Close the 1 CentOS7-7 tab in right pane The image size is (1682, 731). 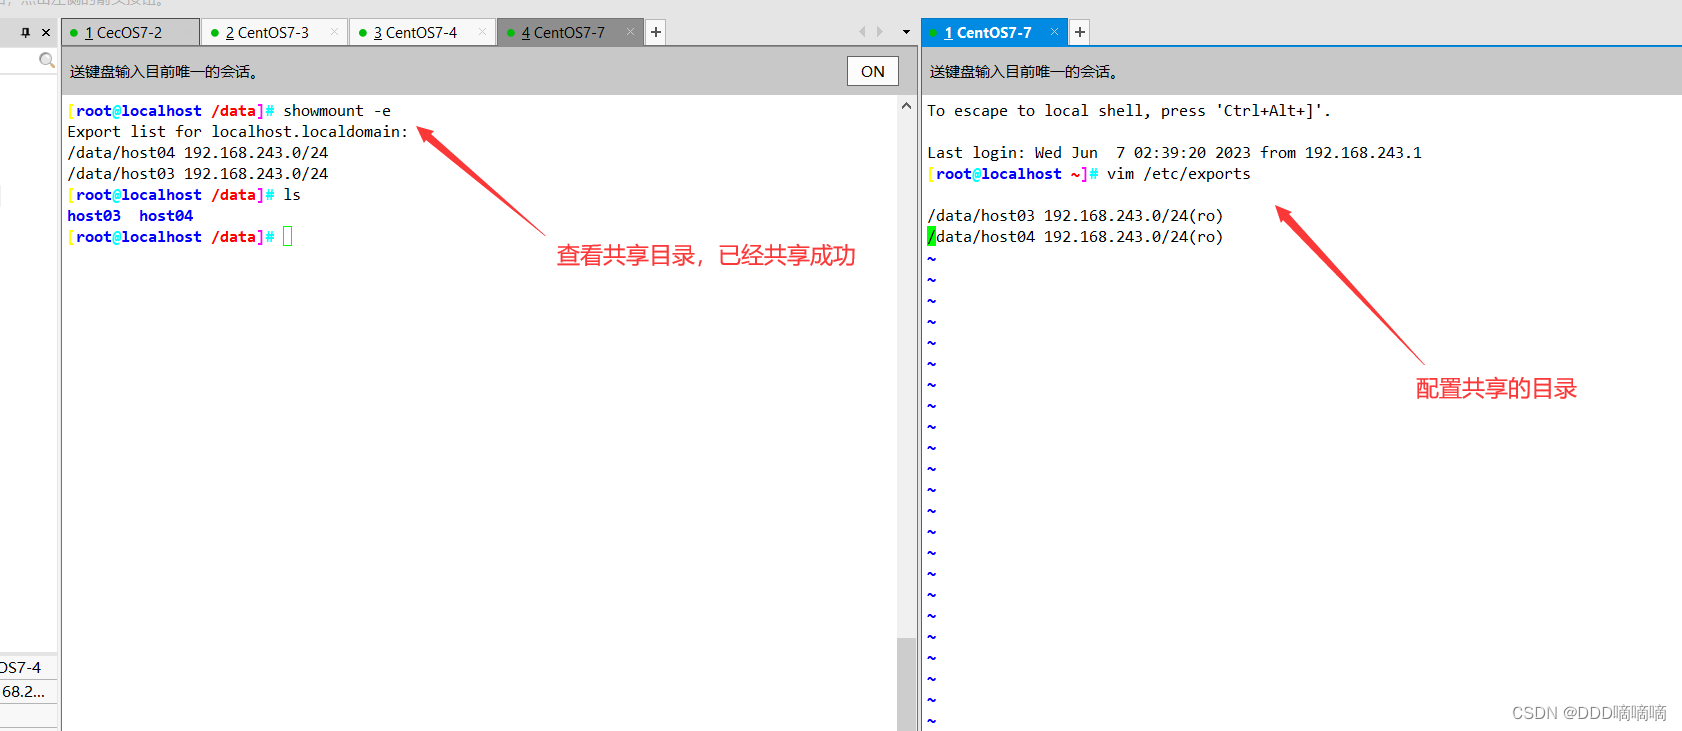click(1054, 32)
